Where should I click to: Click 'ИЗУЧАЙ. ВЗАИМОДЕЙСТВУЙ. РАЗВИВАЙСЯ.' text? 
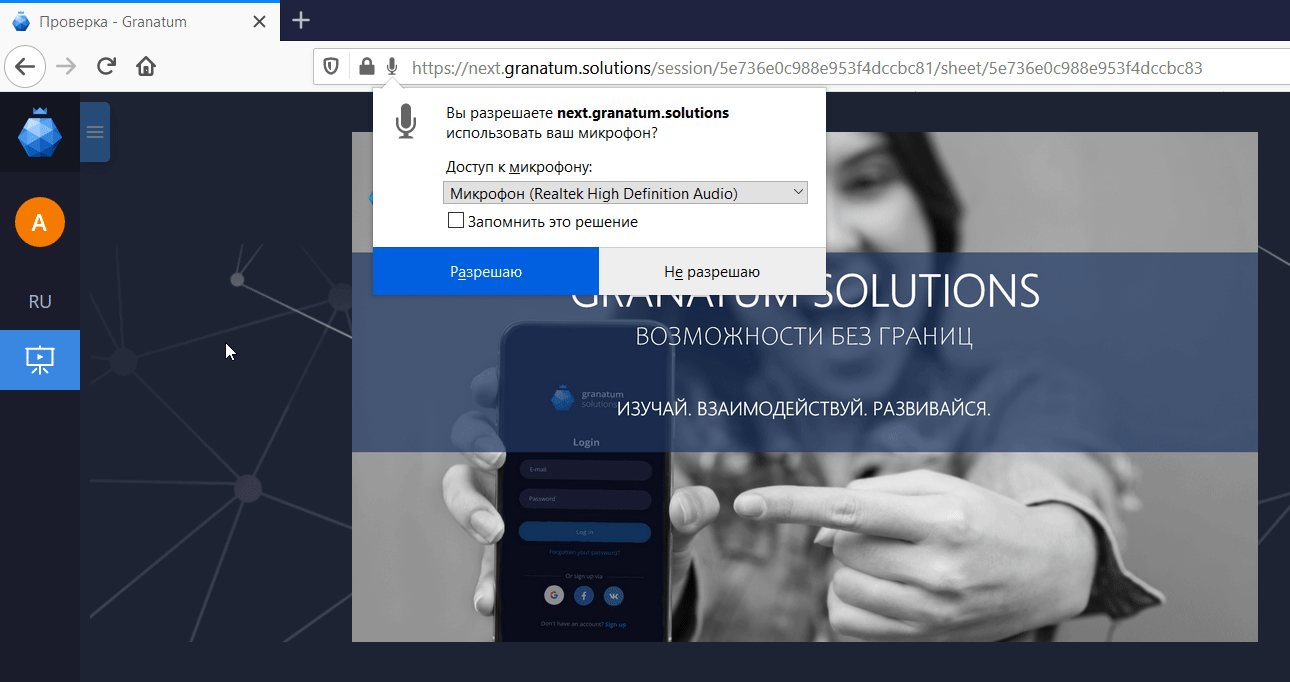(804, 409)
